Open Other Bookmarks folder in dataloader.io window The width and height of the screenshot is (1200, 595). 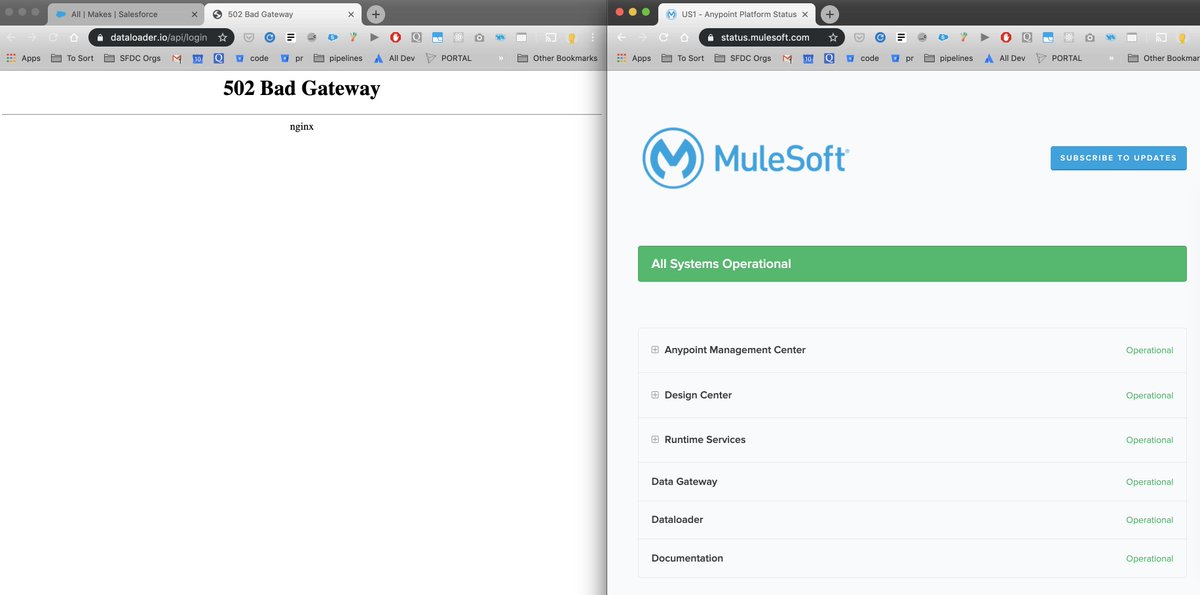[557, 58]
